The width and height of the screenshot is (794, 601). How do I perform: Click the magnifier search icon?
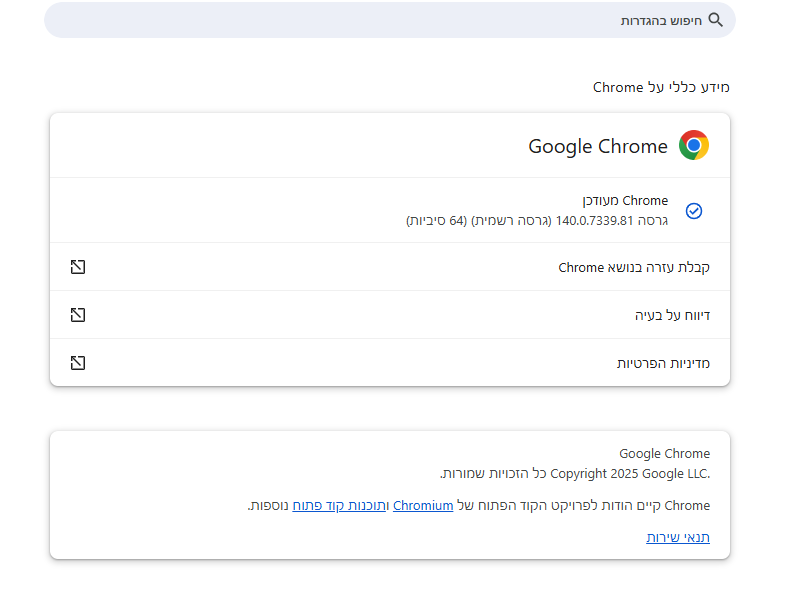click(x=715, y=20)
